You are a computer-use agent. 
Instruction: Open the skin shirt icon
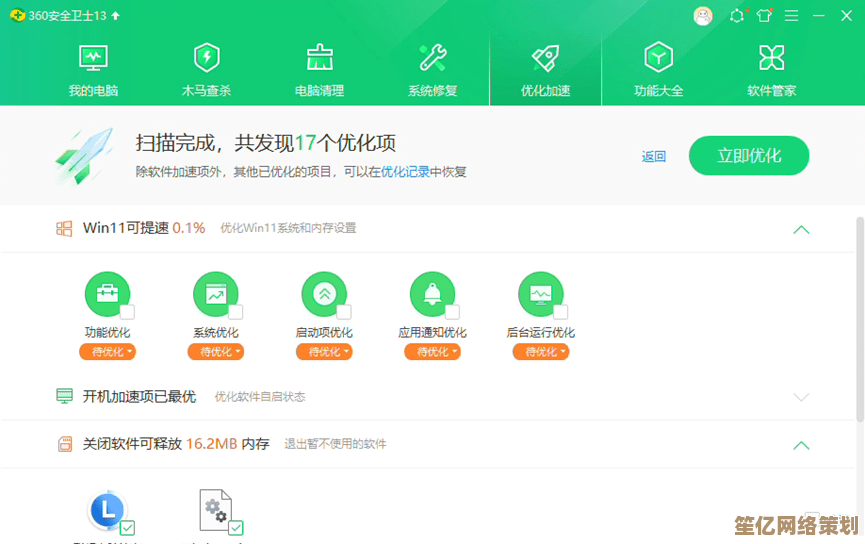[765, 15]
